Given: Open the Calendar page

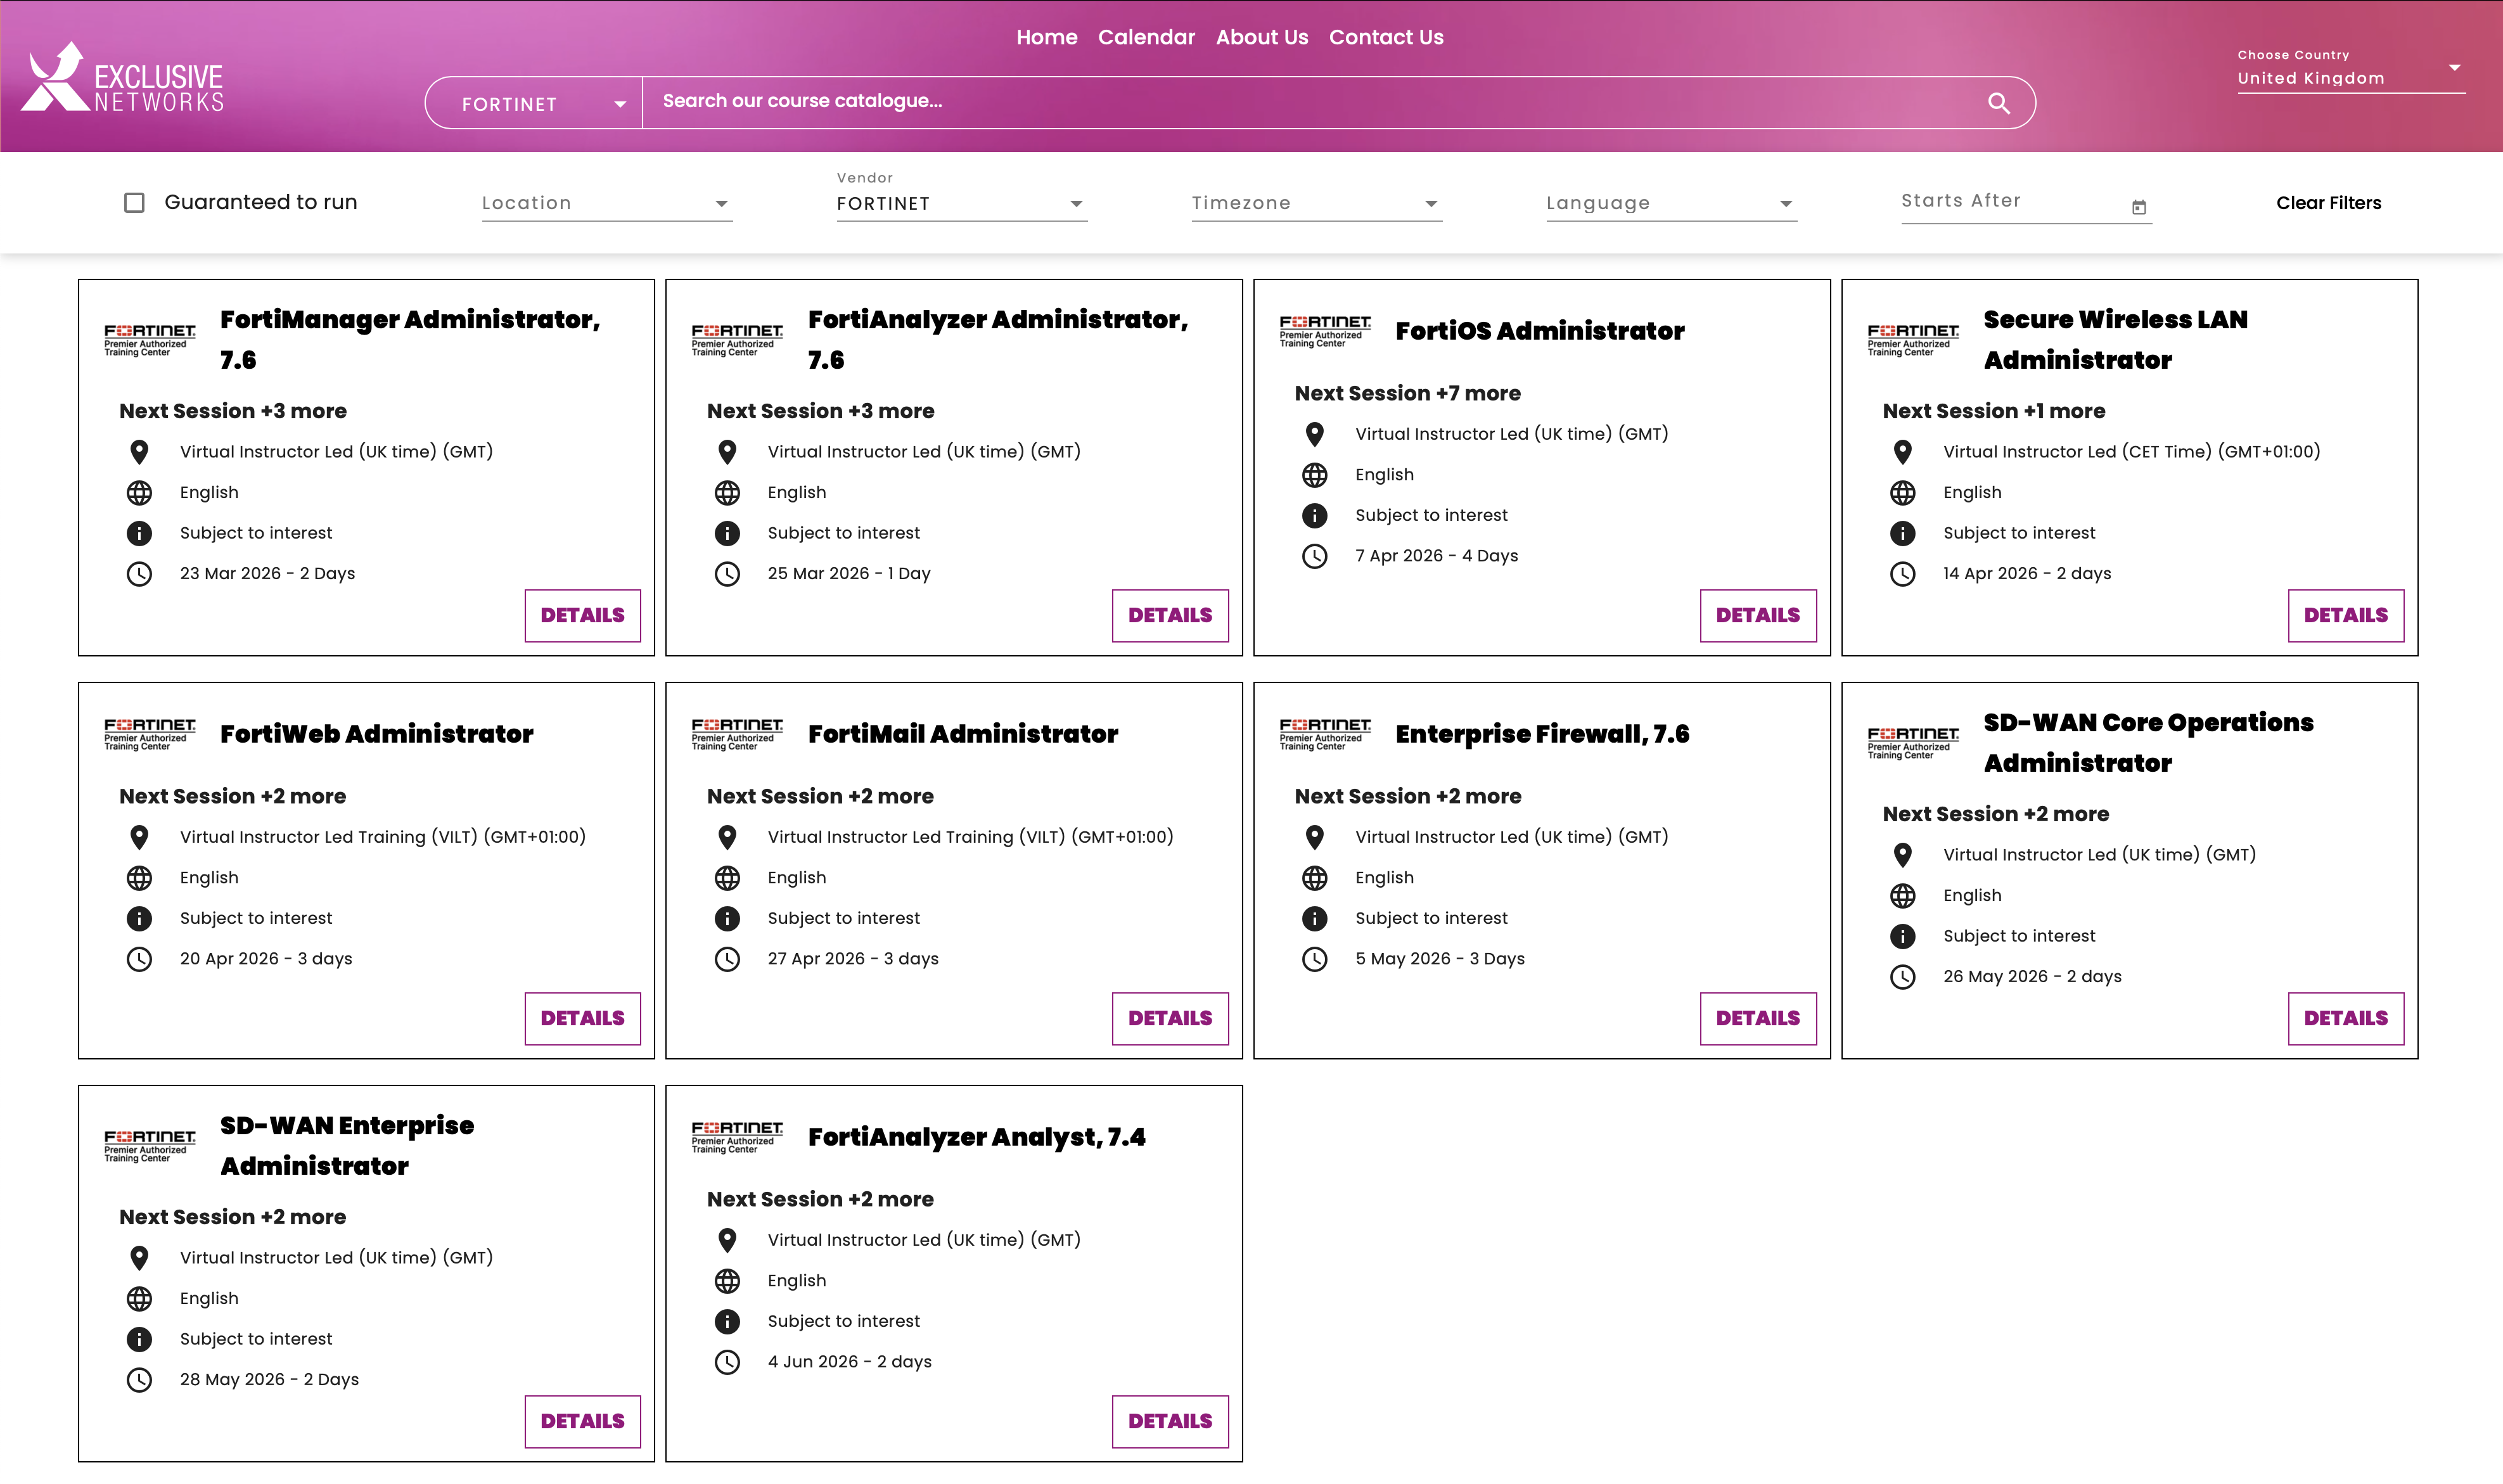Looking at the screenshot, I should pyautogui.click(x=1146, y=37).
